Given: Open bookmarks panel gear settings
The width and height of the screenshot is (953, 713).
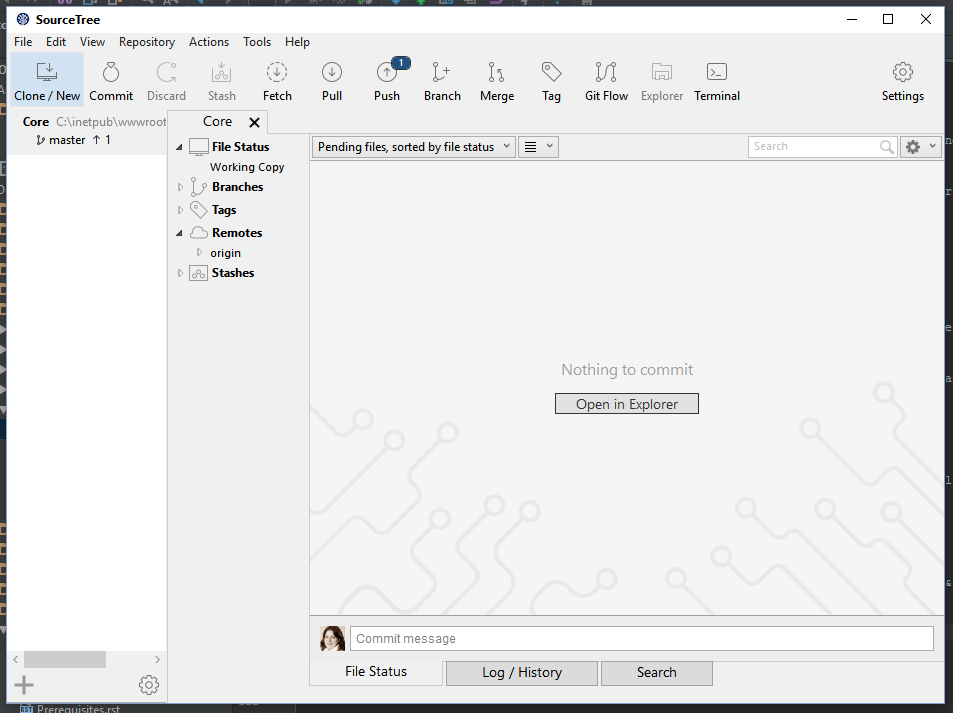Looking at the screenshot, I should (149, 685).
